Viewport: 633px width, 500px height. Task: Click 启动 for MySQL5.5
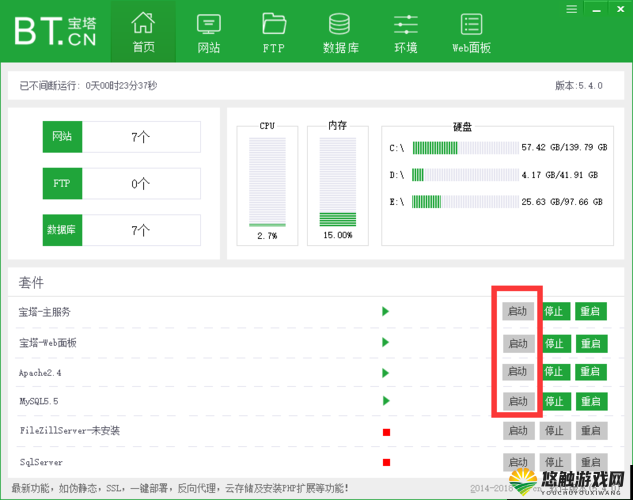[x=519, y=401]
